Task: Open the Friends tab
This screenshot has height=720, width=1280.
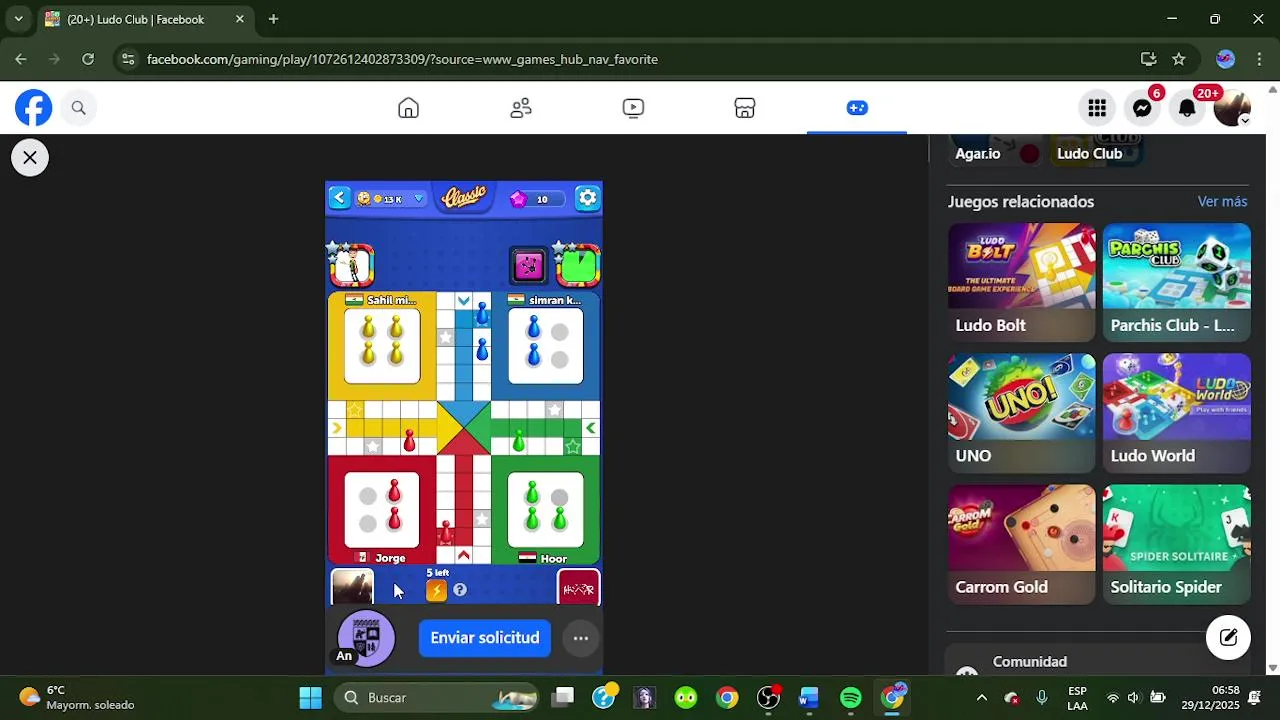Action: [x=521, y=108]
